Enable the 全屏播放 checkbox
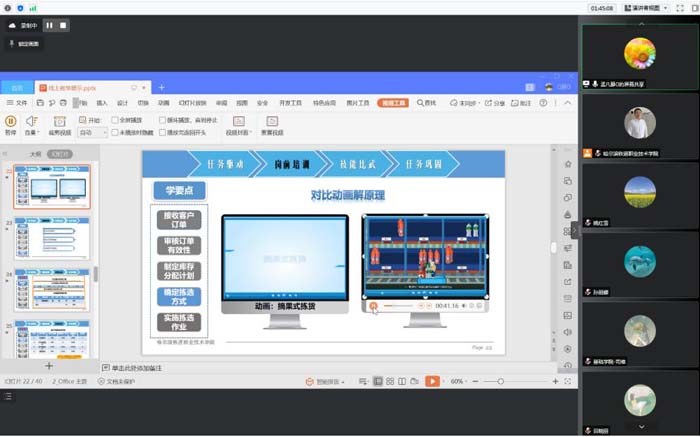 pyautogui.click(x=115, y=120)
